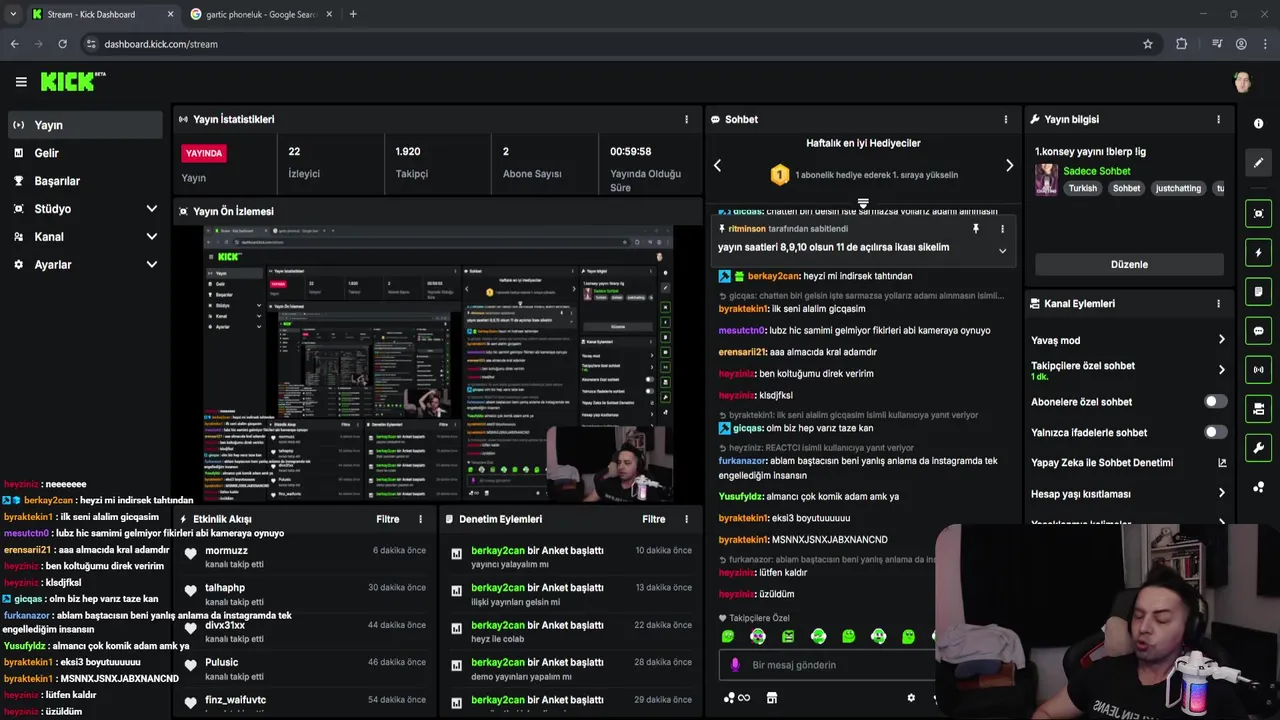This screenshot has height=720, width=1280.
Task: Select Başarılar in left sidebar
Action: click(85, 181)
